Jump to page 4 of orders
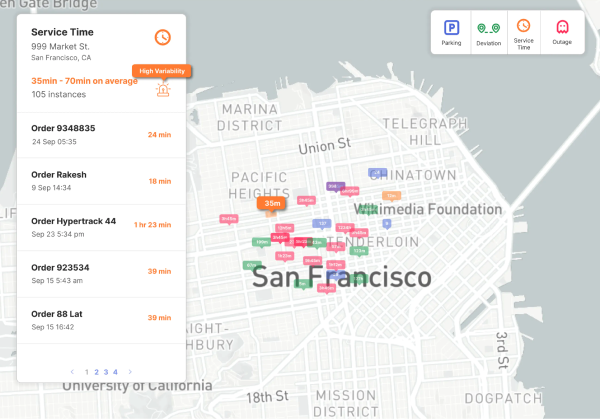The height and width of the screenshot is (419, 600). [115, 372]
